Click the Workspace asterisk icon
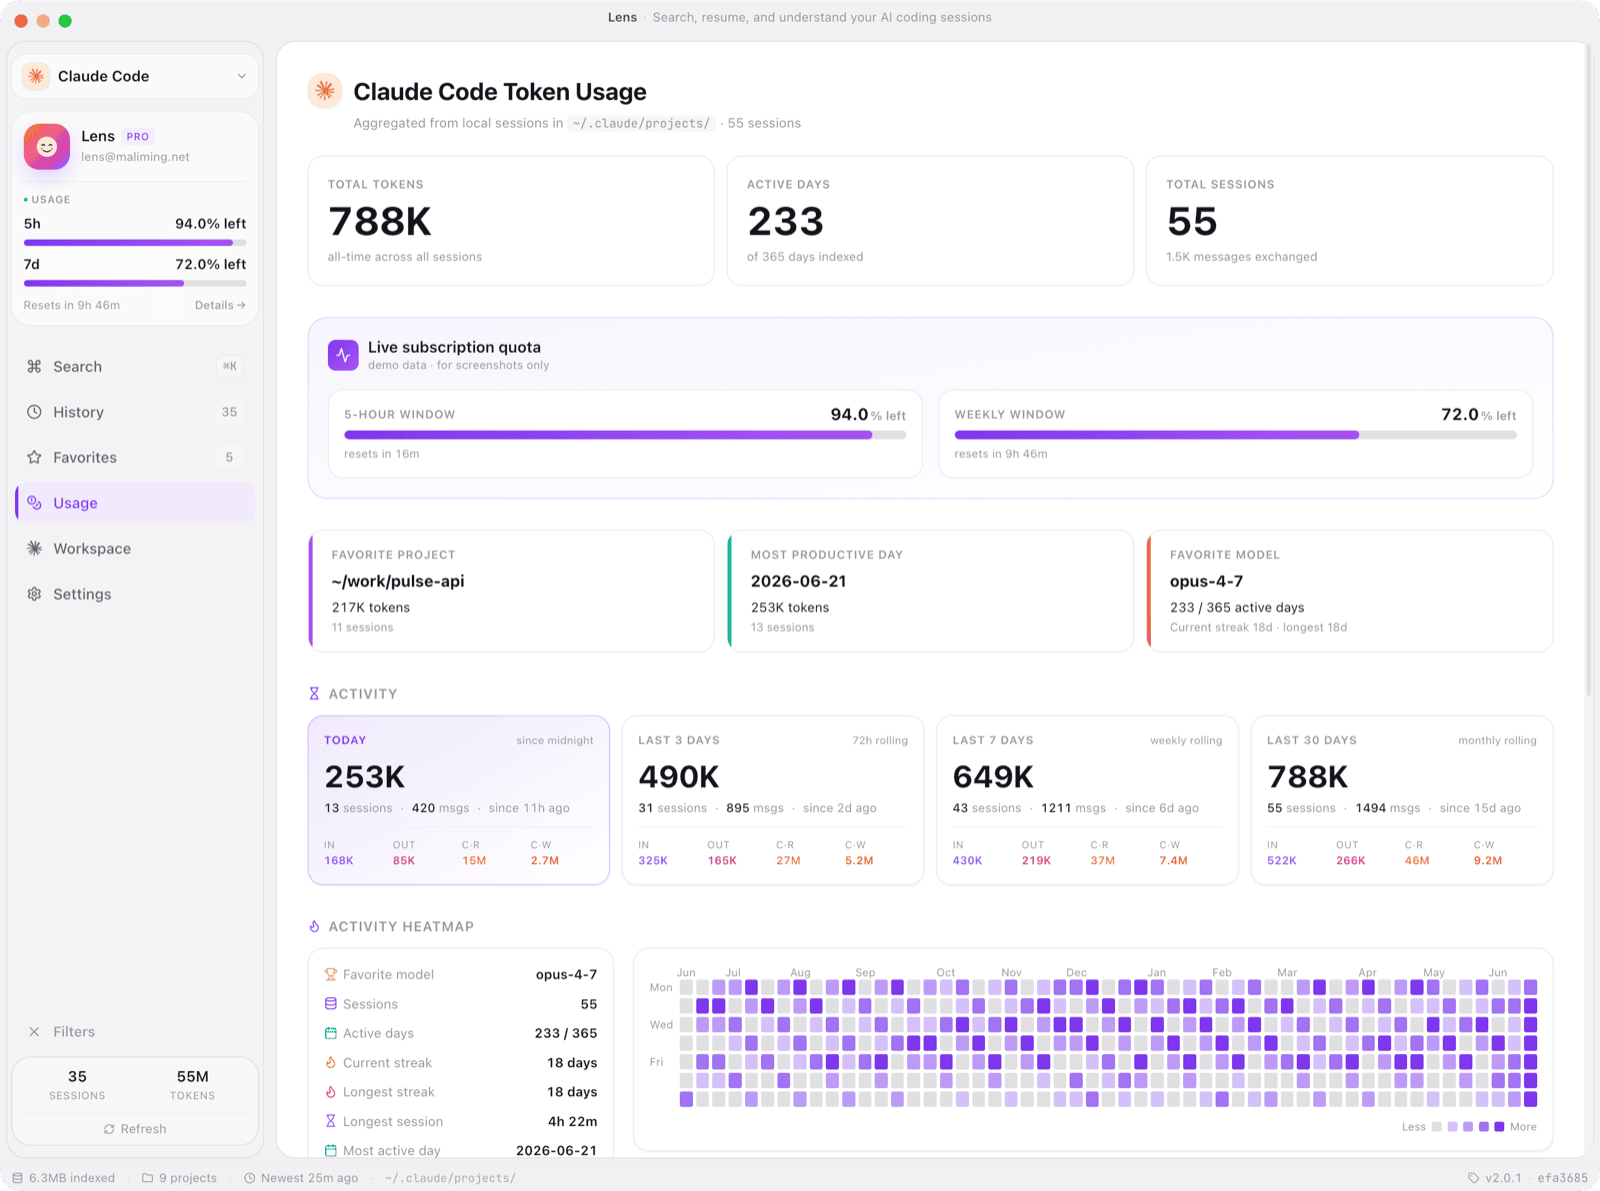The width and height of the screenshot is (1600, 1191). click(34, 548)
